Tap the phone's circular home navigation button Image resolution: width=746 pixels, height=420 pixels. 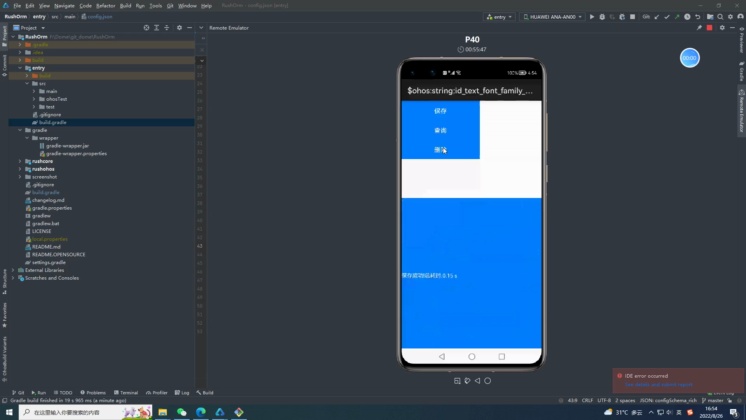coord(472,356)
